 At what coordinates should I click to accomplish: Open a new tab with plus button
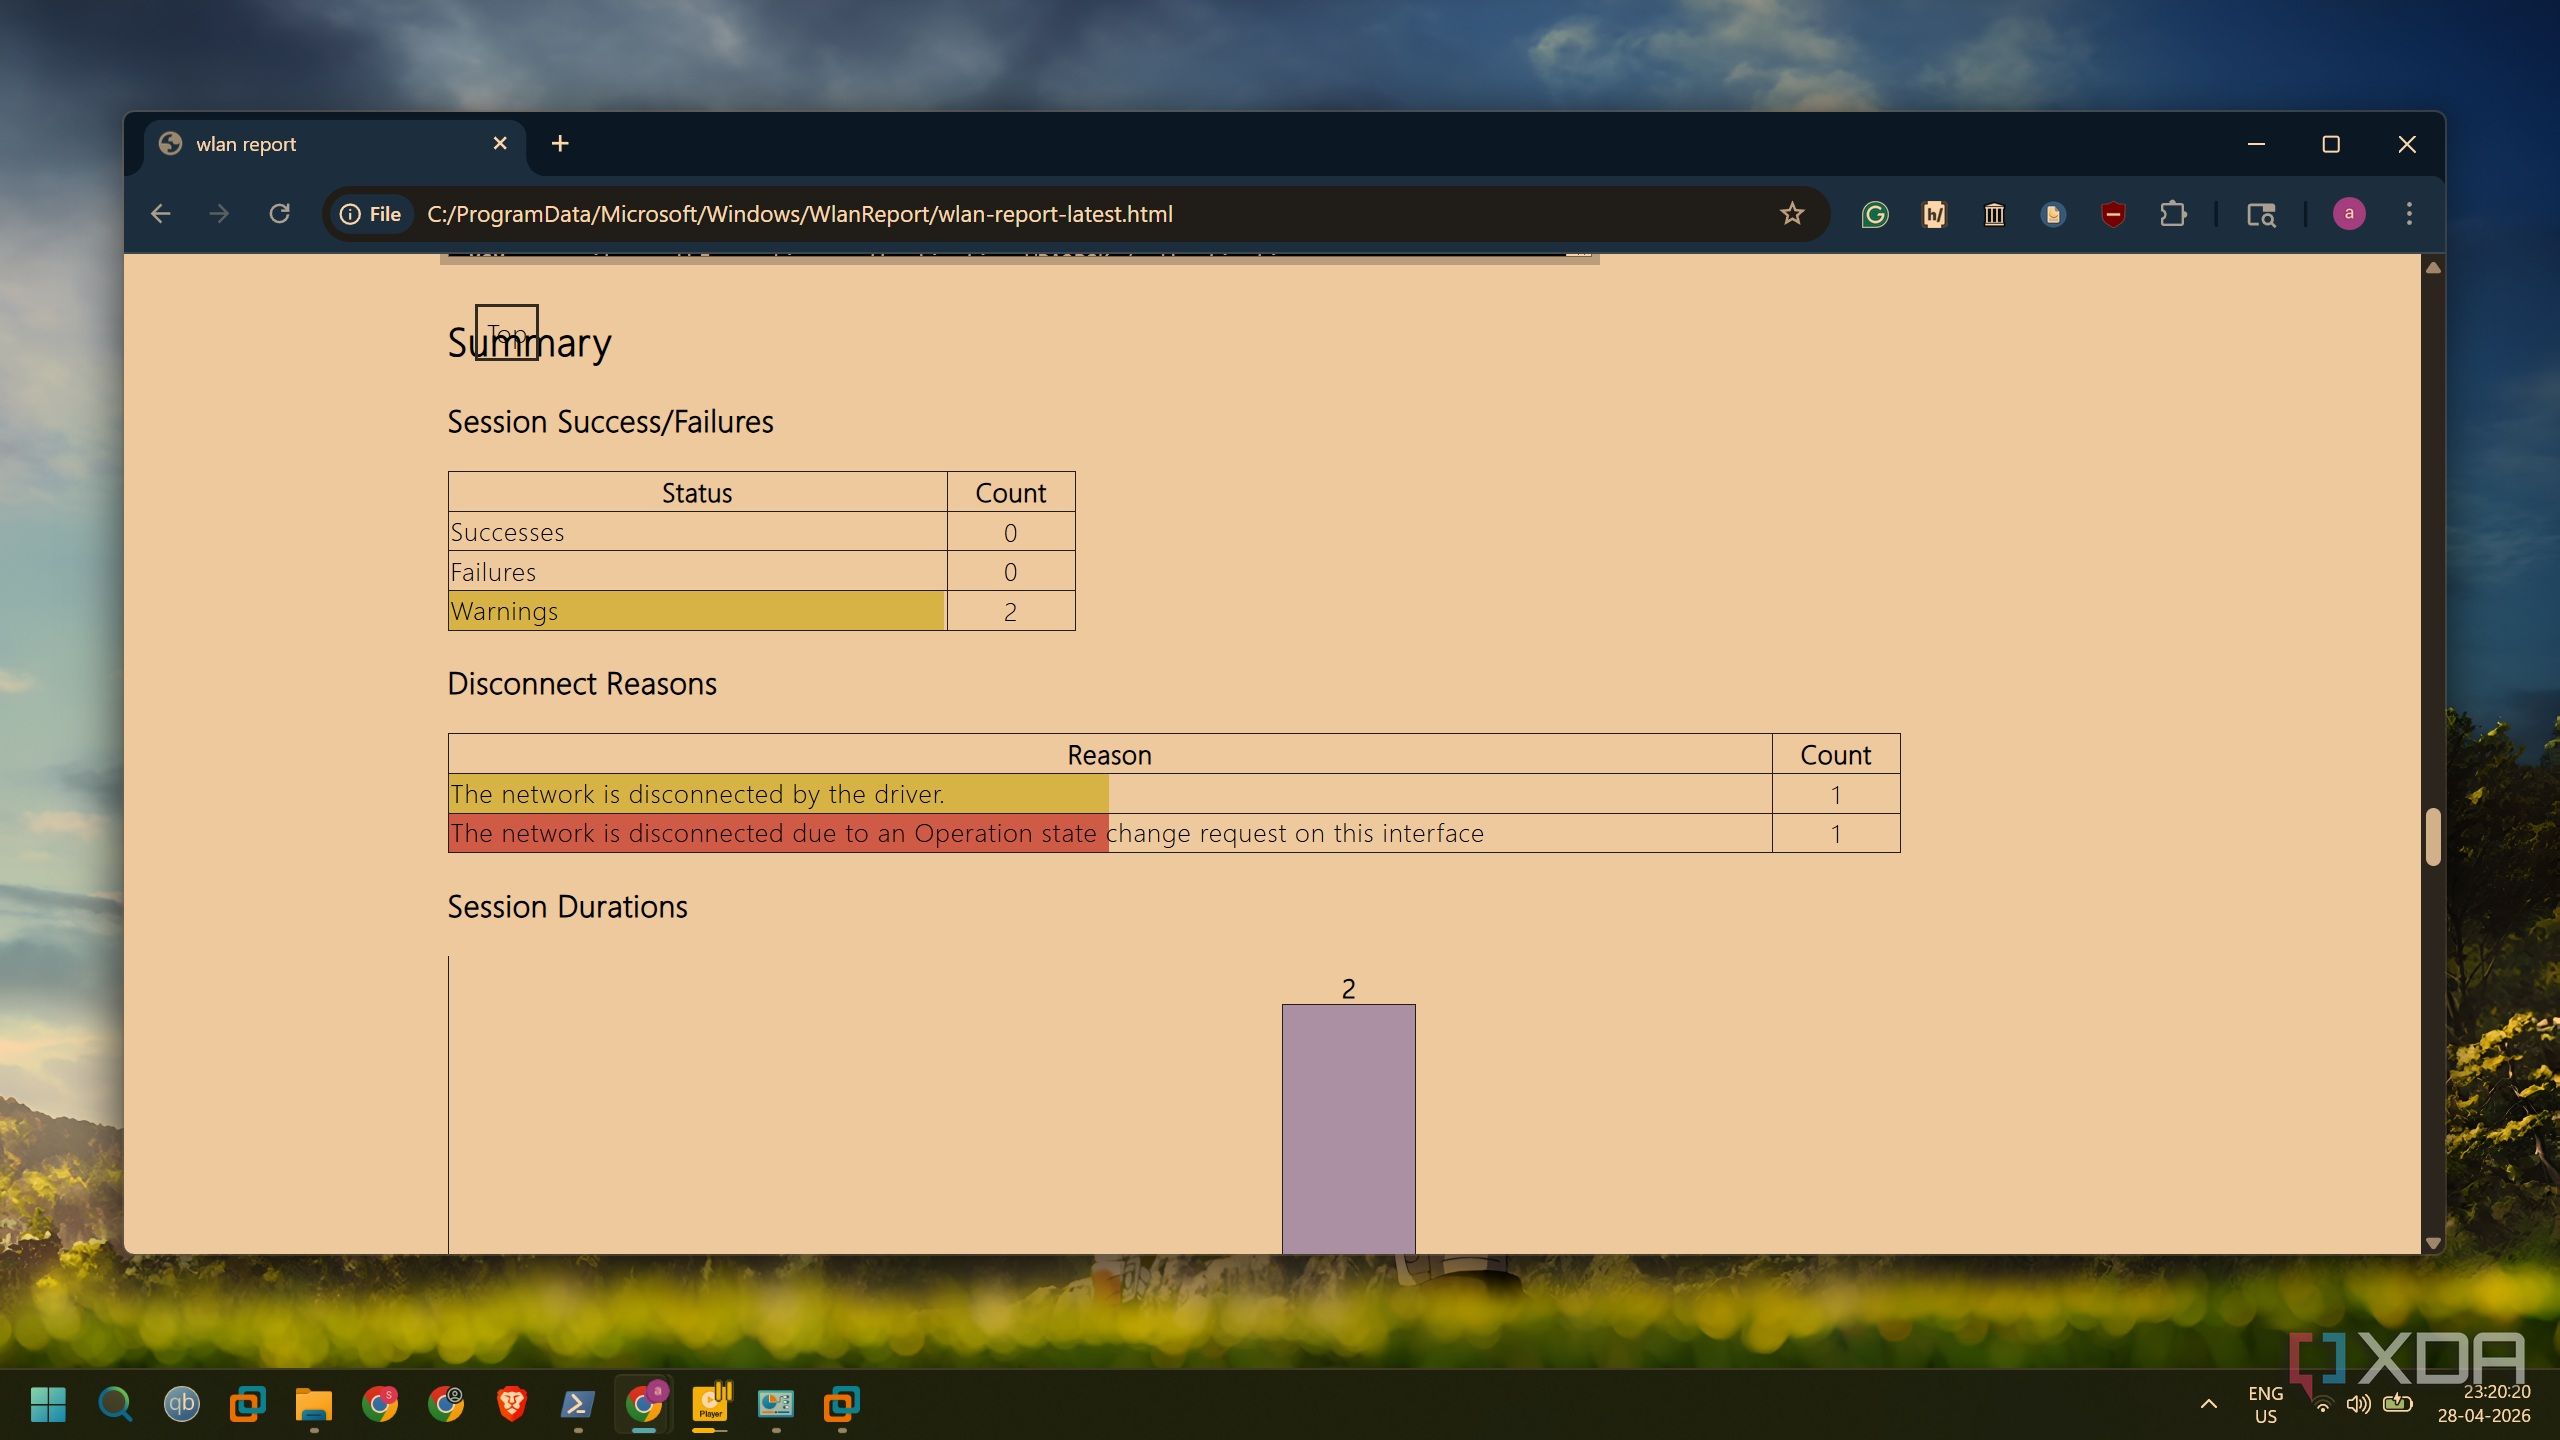pos(560,144)
